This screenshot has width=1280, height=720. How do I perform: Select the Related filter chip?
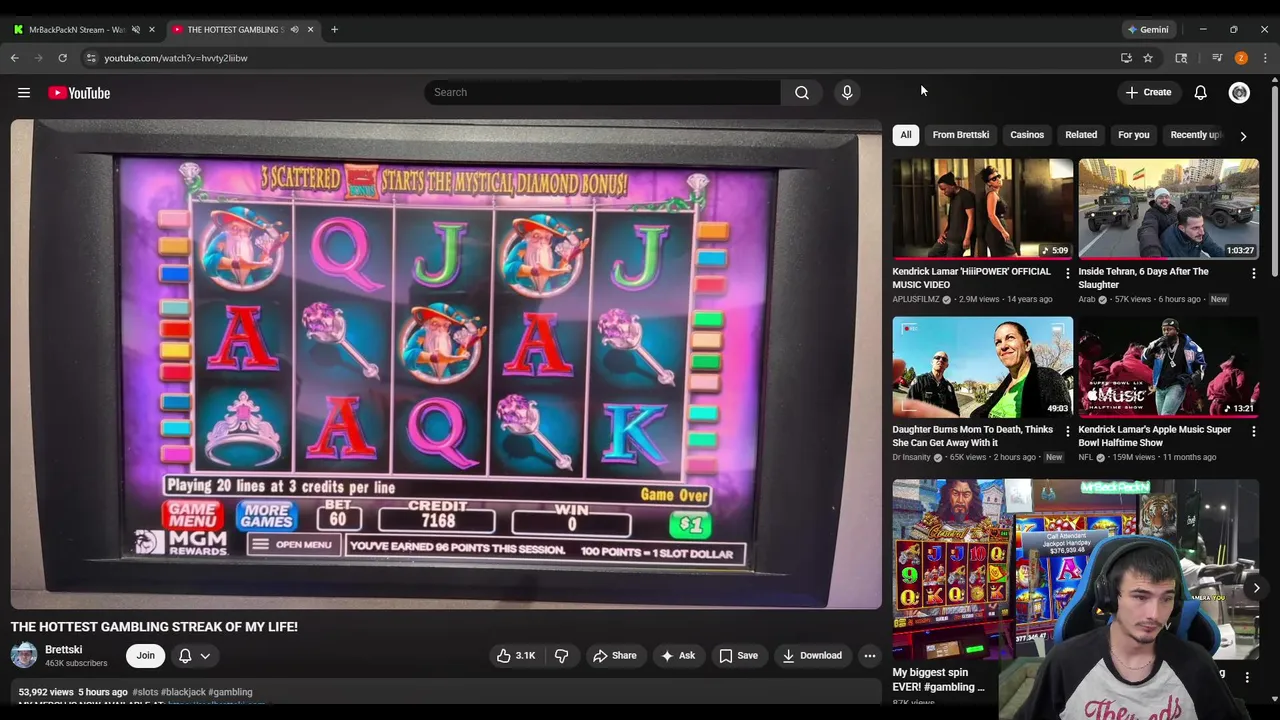pos(1081,135)
